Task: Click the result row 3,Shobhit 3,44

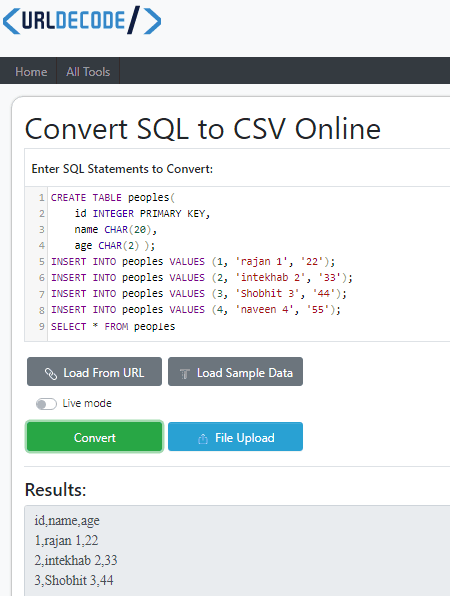Action: [74, 580]
